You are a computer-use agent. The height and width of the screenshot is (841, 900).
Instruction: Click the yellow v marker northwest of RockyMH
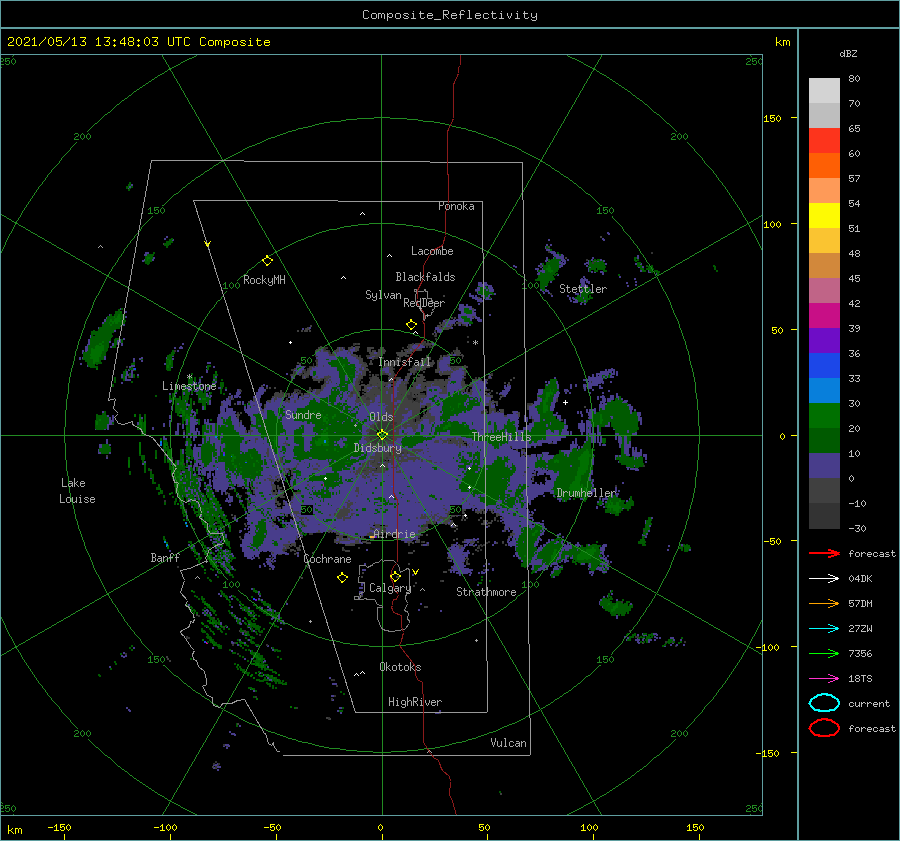point(207,245)
